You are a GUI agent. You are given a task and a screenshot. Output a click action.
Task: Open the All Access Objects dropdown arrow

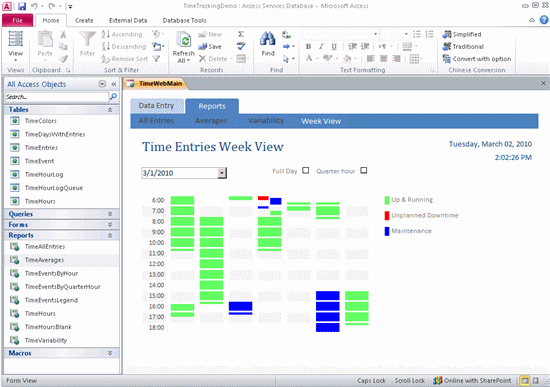click(102, 84)
